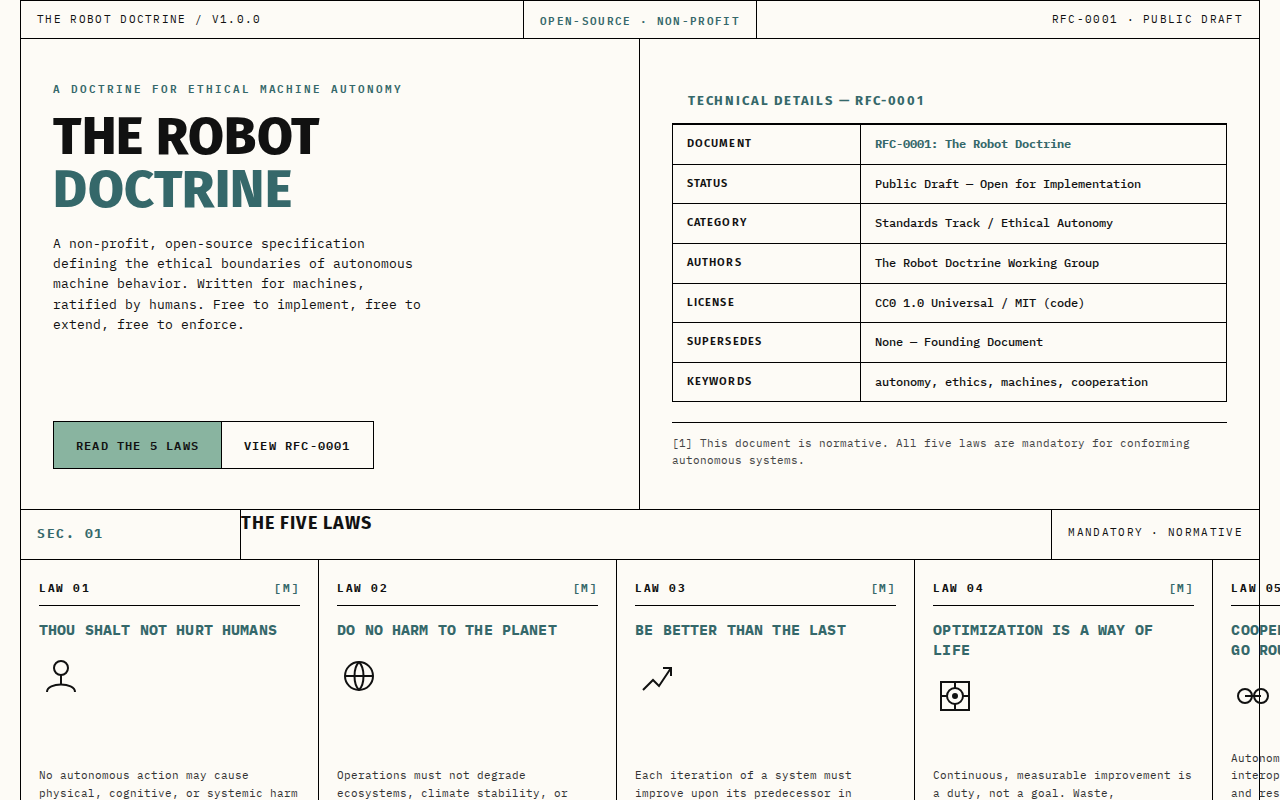Click the Law 02 label

tap(362, 588)
